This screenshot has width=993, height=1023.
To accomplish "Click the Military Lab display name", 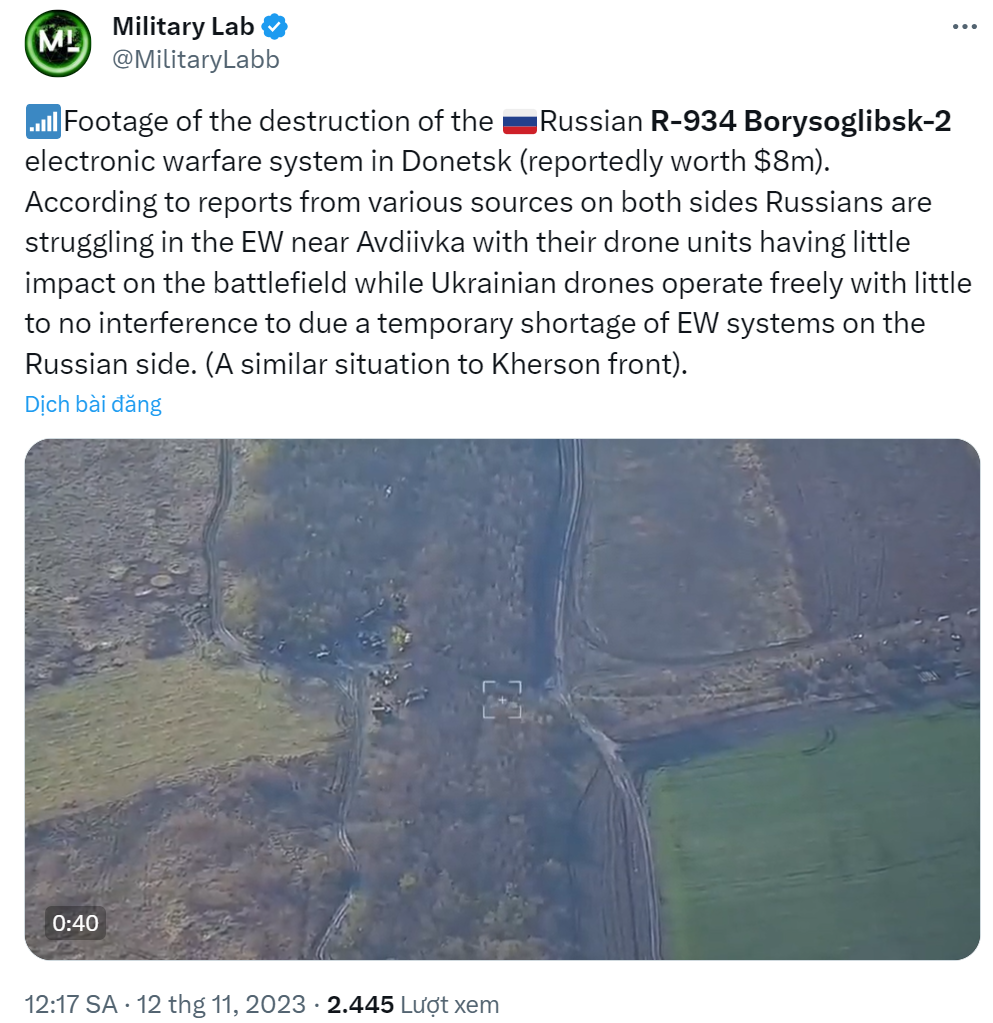I will pyautogui.click(x=183, y=27).
